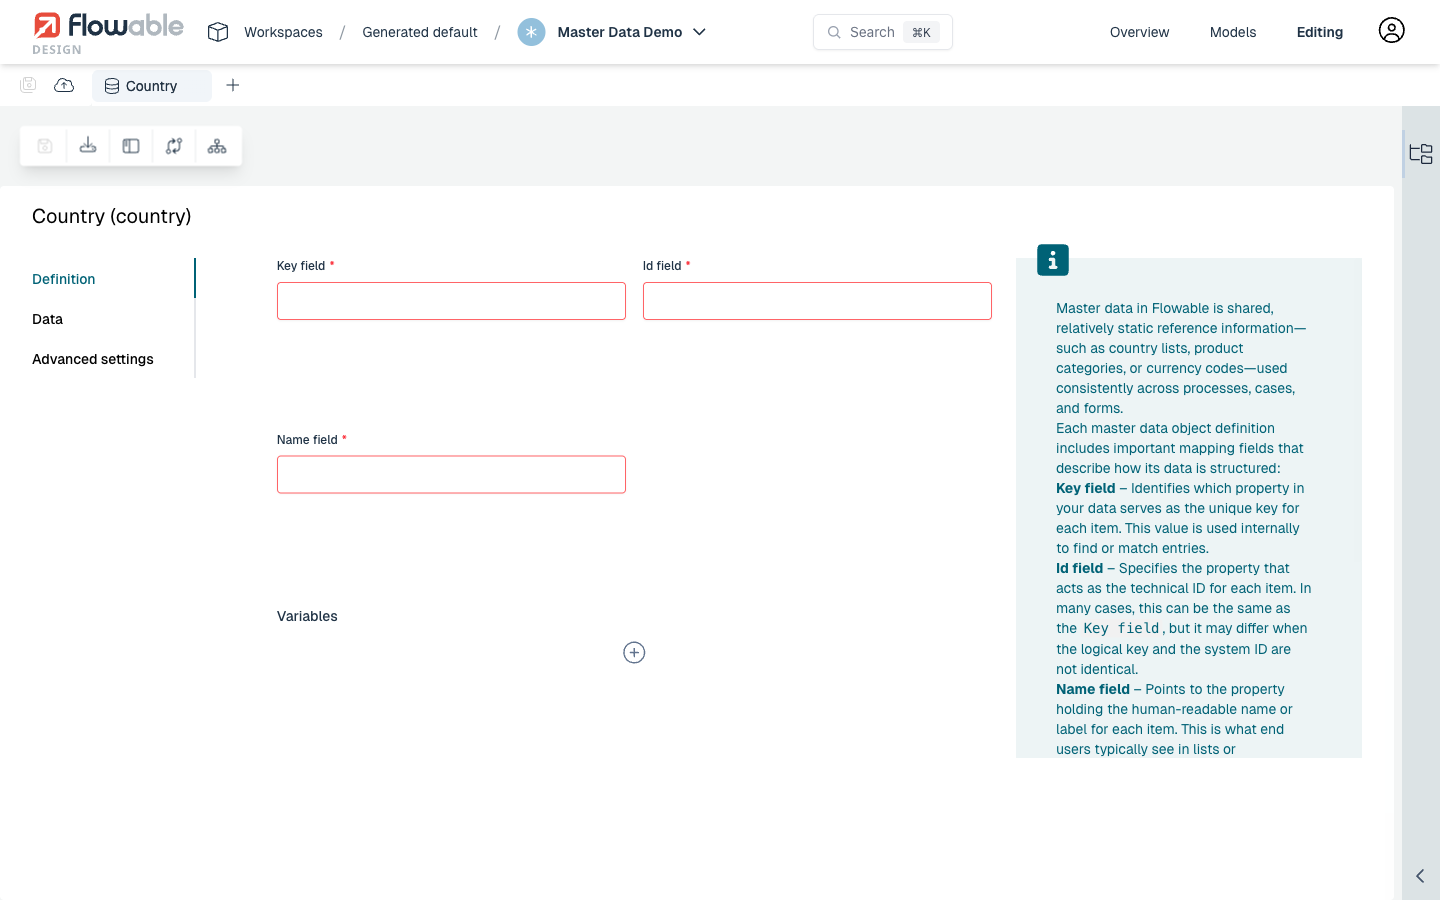Select the sync arrows toolbar icon
This screenshot has height=900, width=1440.
pyautogui.click(x=173, y=146)
